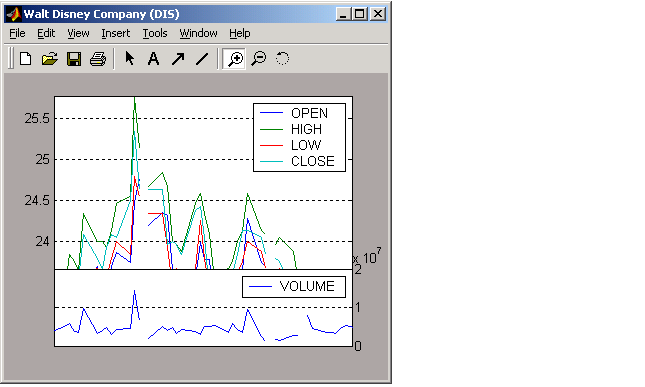Open a file using the folder icon
This screenshot has height=387, width=645.
pos(50,58)
